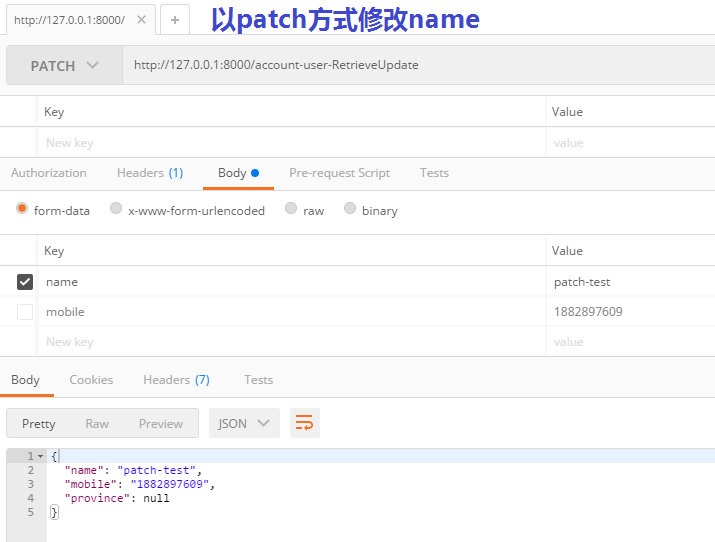The height and width of the screenshot is (542, 715).
Task: Click URL params value field
Action: pyautogui.click(x=631, y=143)
